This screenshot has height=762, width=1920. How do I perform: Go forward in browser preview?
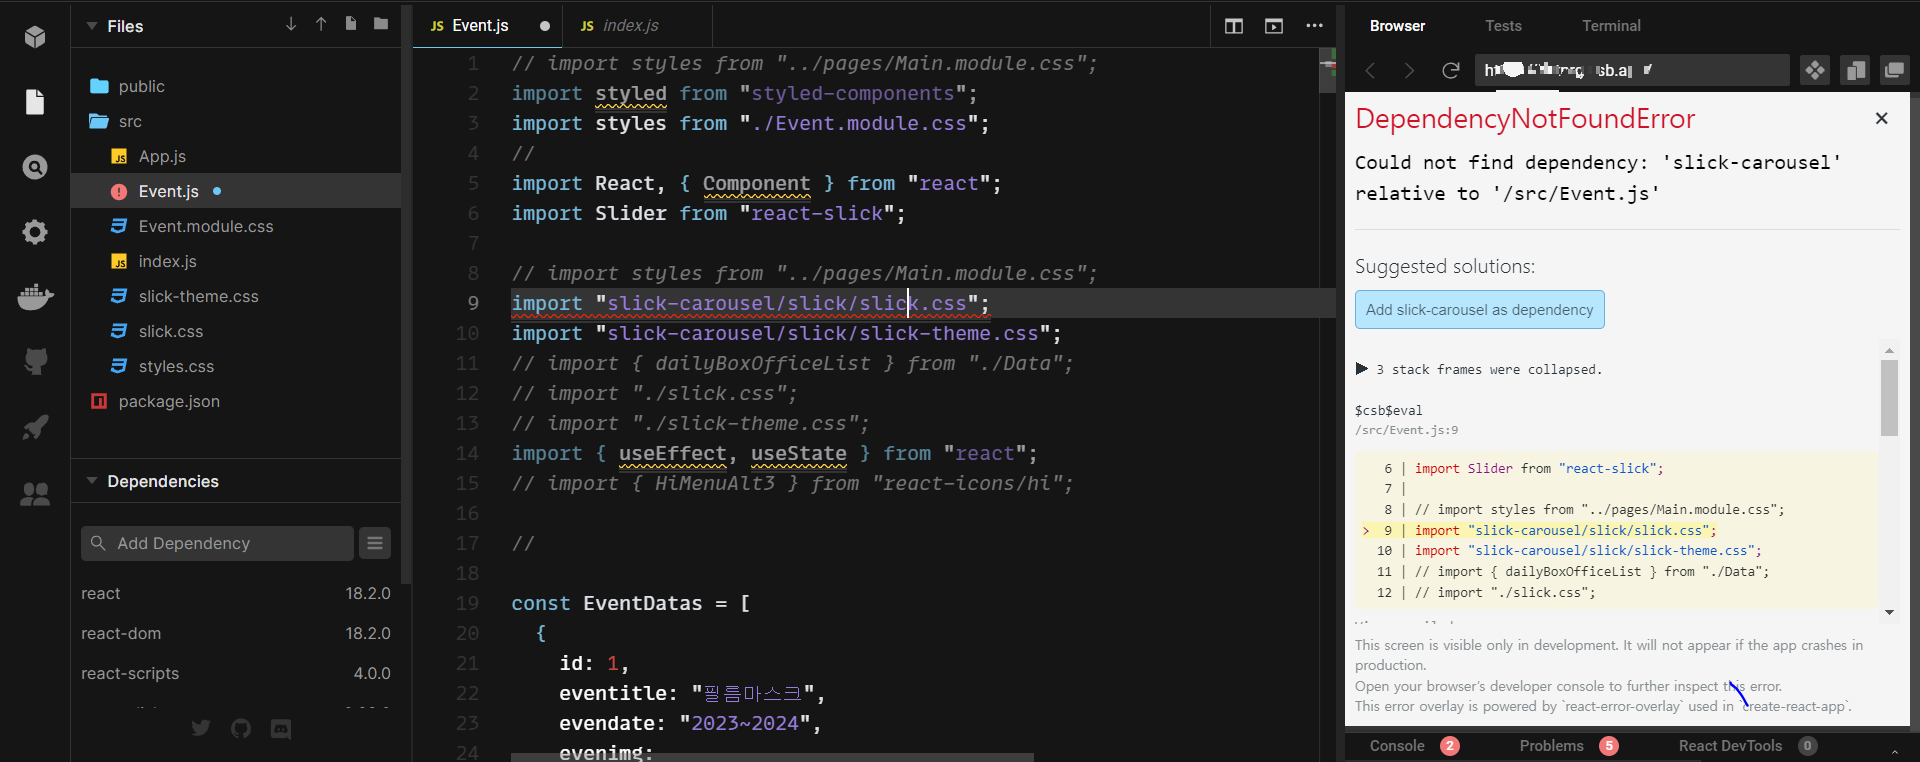click(1409, 70)
